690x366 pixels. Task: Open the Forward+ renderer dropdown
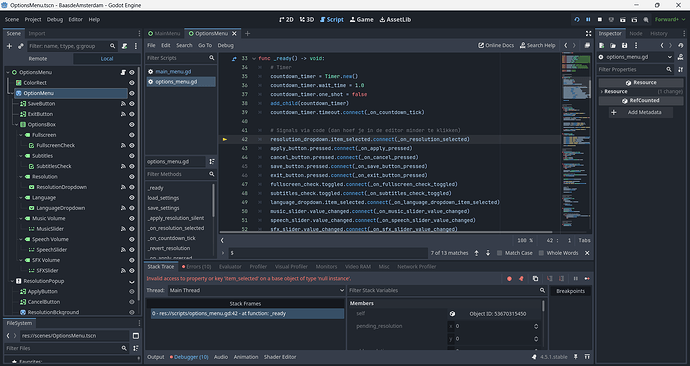670,19
